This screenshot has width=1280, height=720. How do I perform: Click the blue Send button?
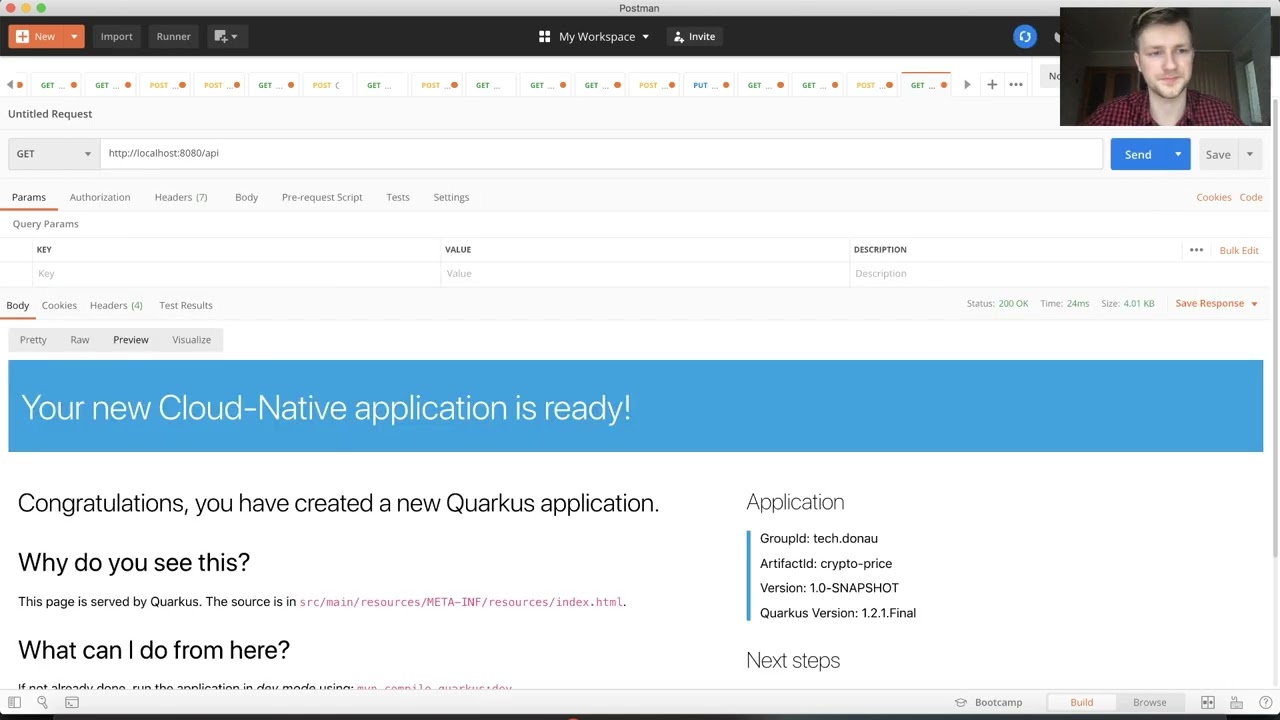pos(1138,154)
